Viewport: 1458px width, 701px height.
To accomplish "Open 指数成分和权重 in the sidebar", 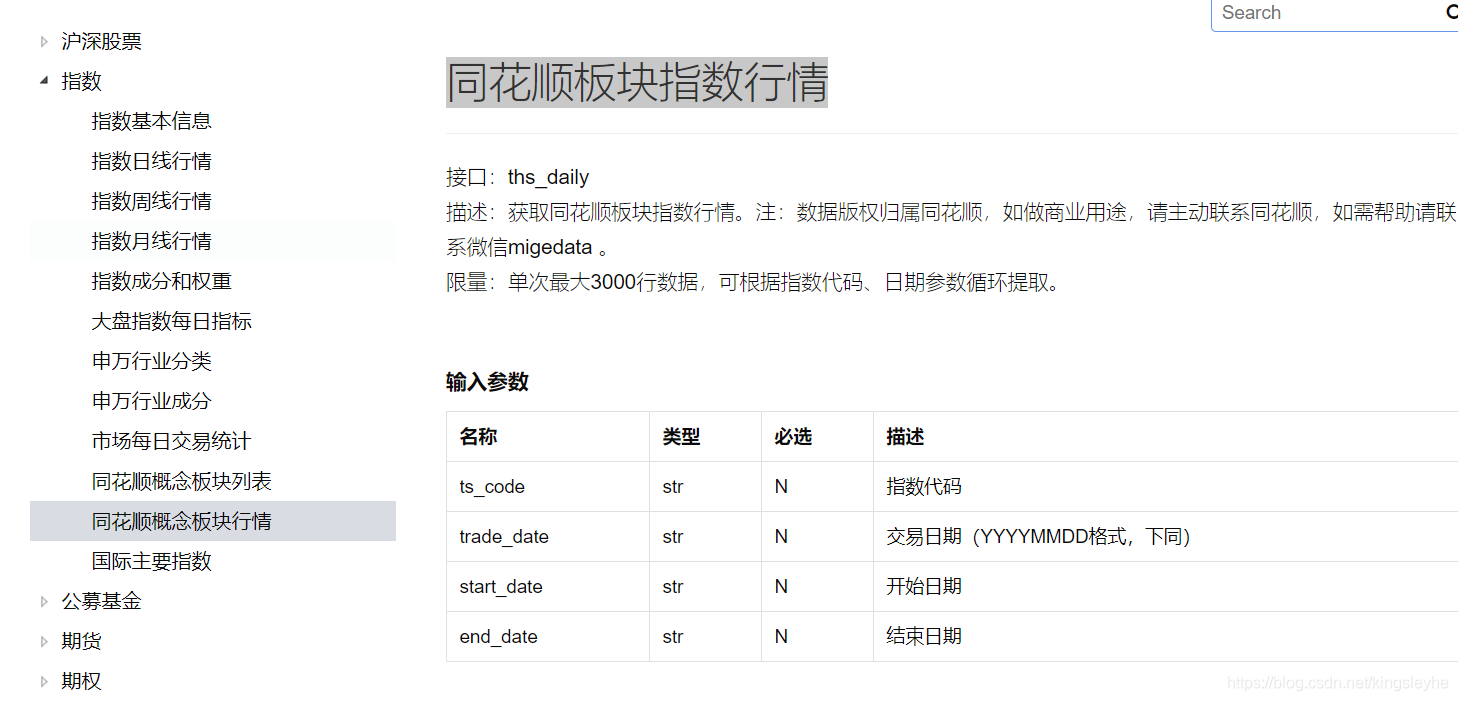I will click(162, 281).
